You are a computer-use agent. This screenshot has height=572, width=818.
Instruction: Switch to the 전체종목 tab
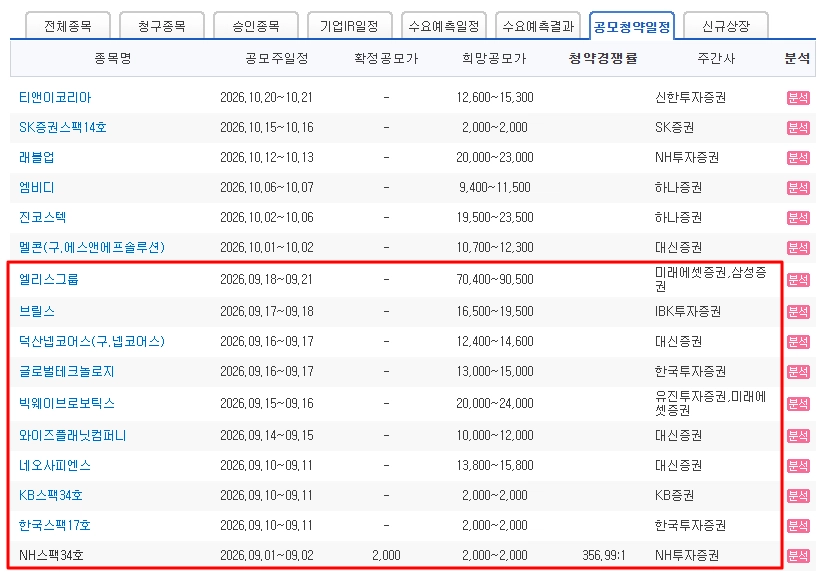click(68, 26)
